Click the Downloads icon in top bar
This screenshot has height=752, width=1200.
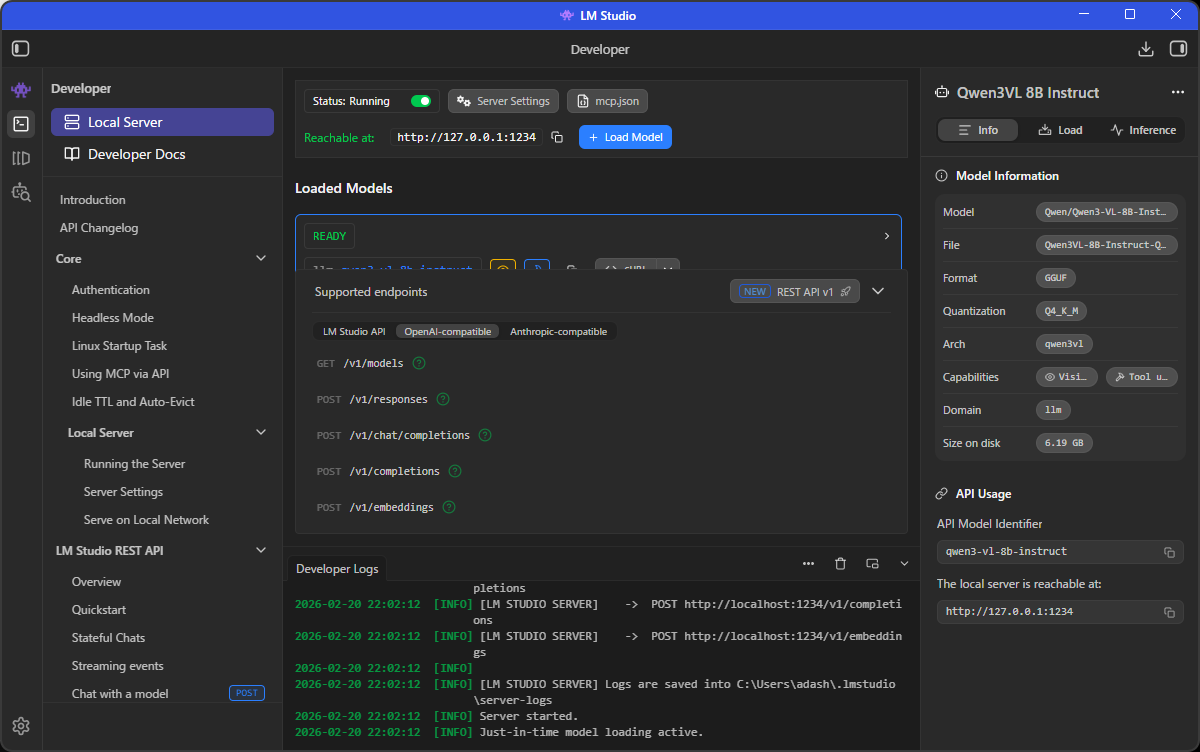pos(1146,49)
